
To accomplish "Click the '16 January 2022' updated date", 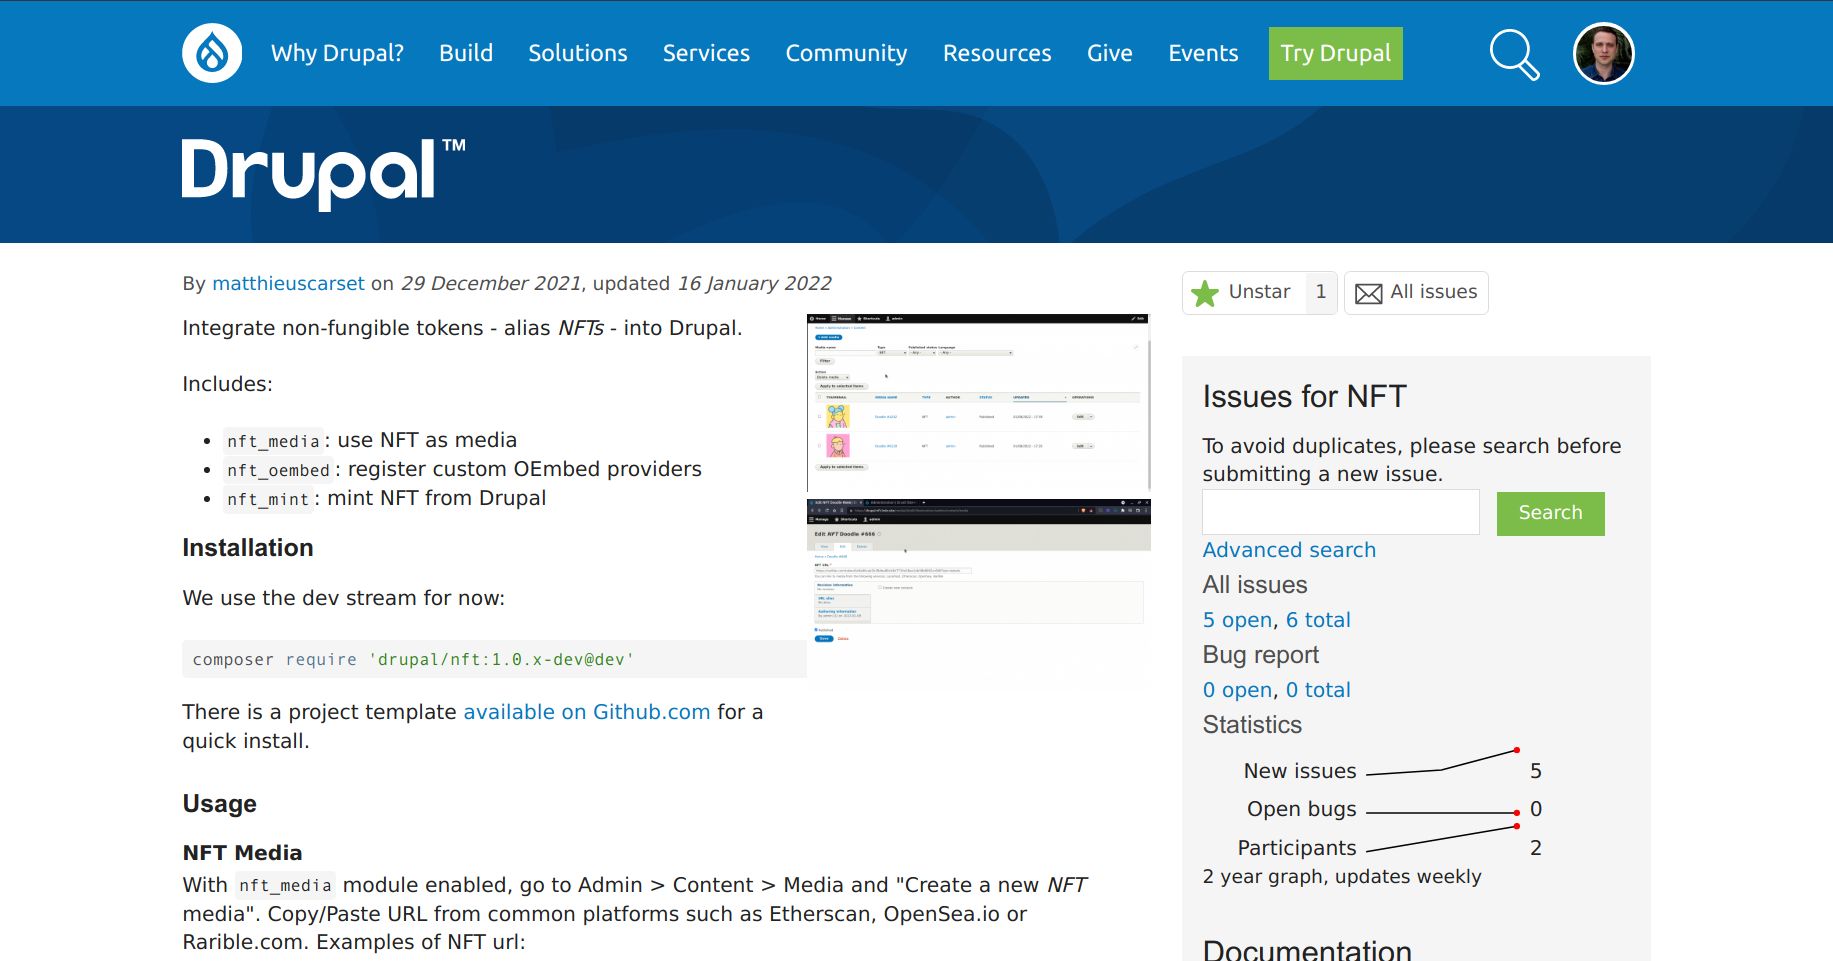I will point(754,283).
